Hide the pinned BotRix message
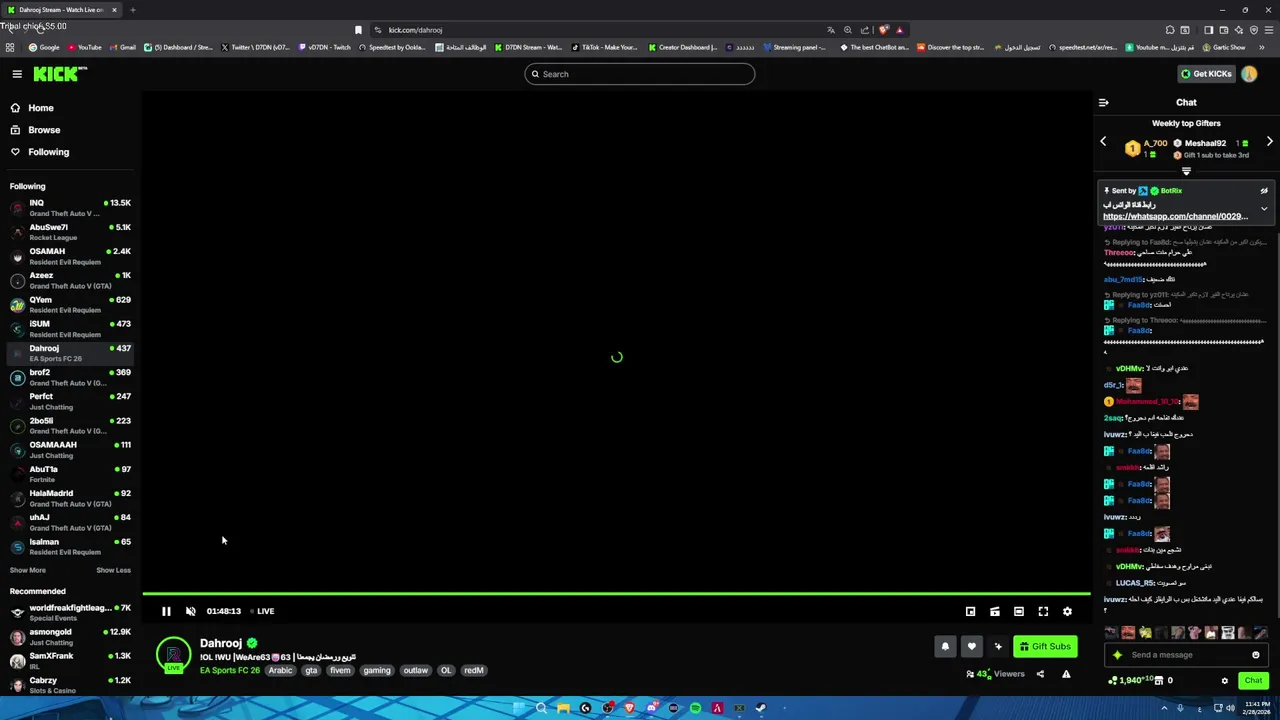Image resolution: width=1280 pixels, height=720 pixels. 1264,191
